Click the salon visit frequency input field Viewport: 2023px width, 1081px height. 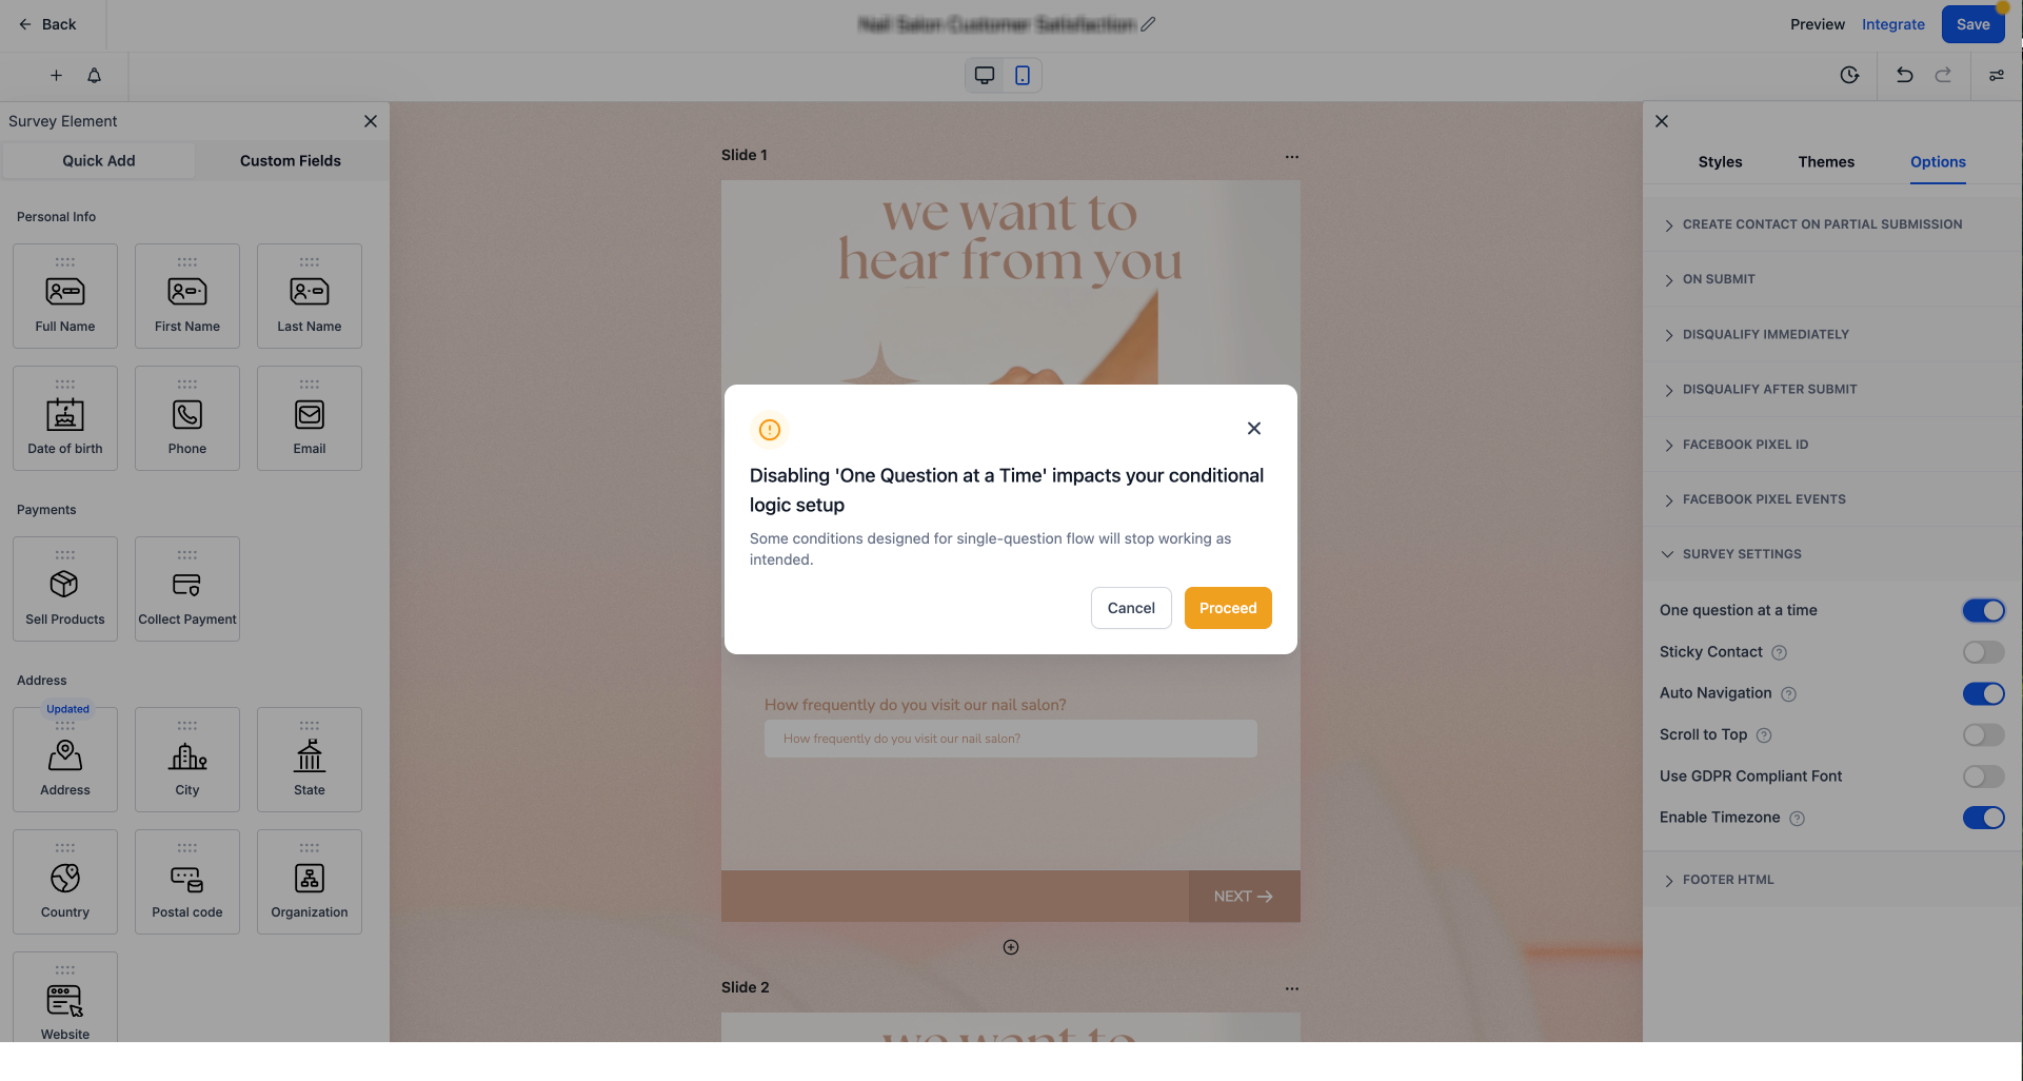coord(1010,739)
